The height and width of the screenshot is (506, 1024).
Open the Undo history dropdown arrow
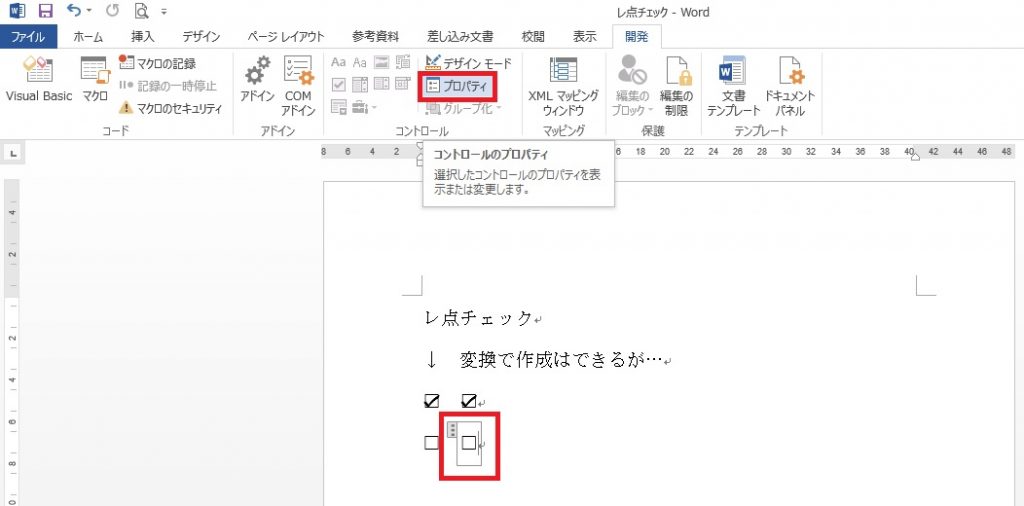[89, 12]
